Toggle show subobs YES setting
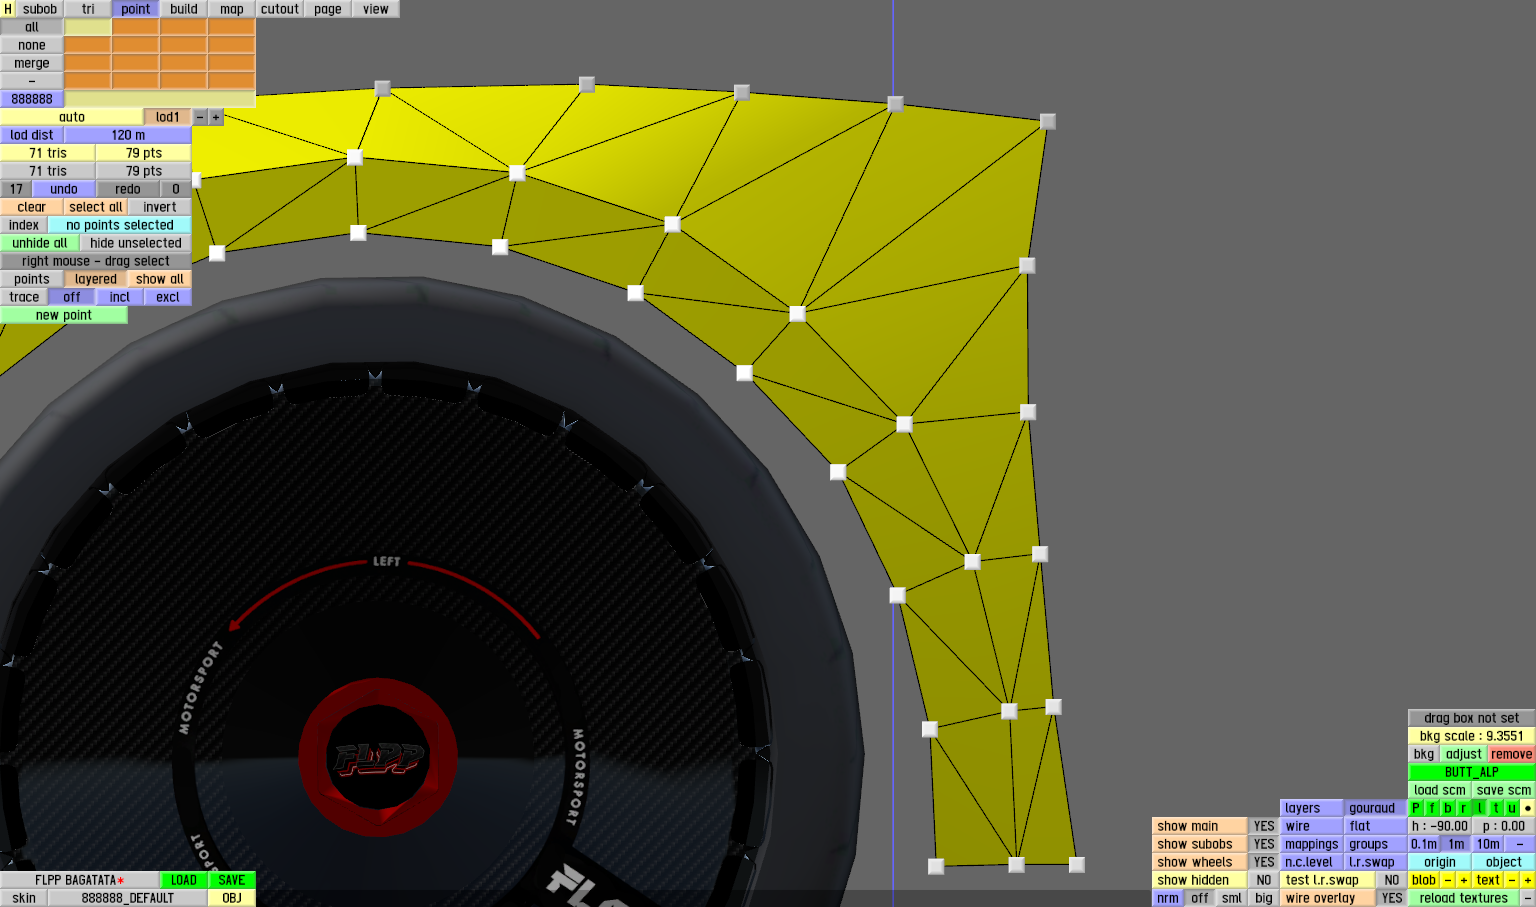 pos(1264,844)
